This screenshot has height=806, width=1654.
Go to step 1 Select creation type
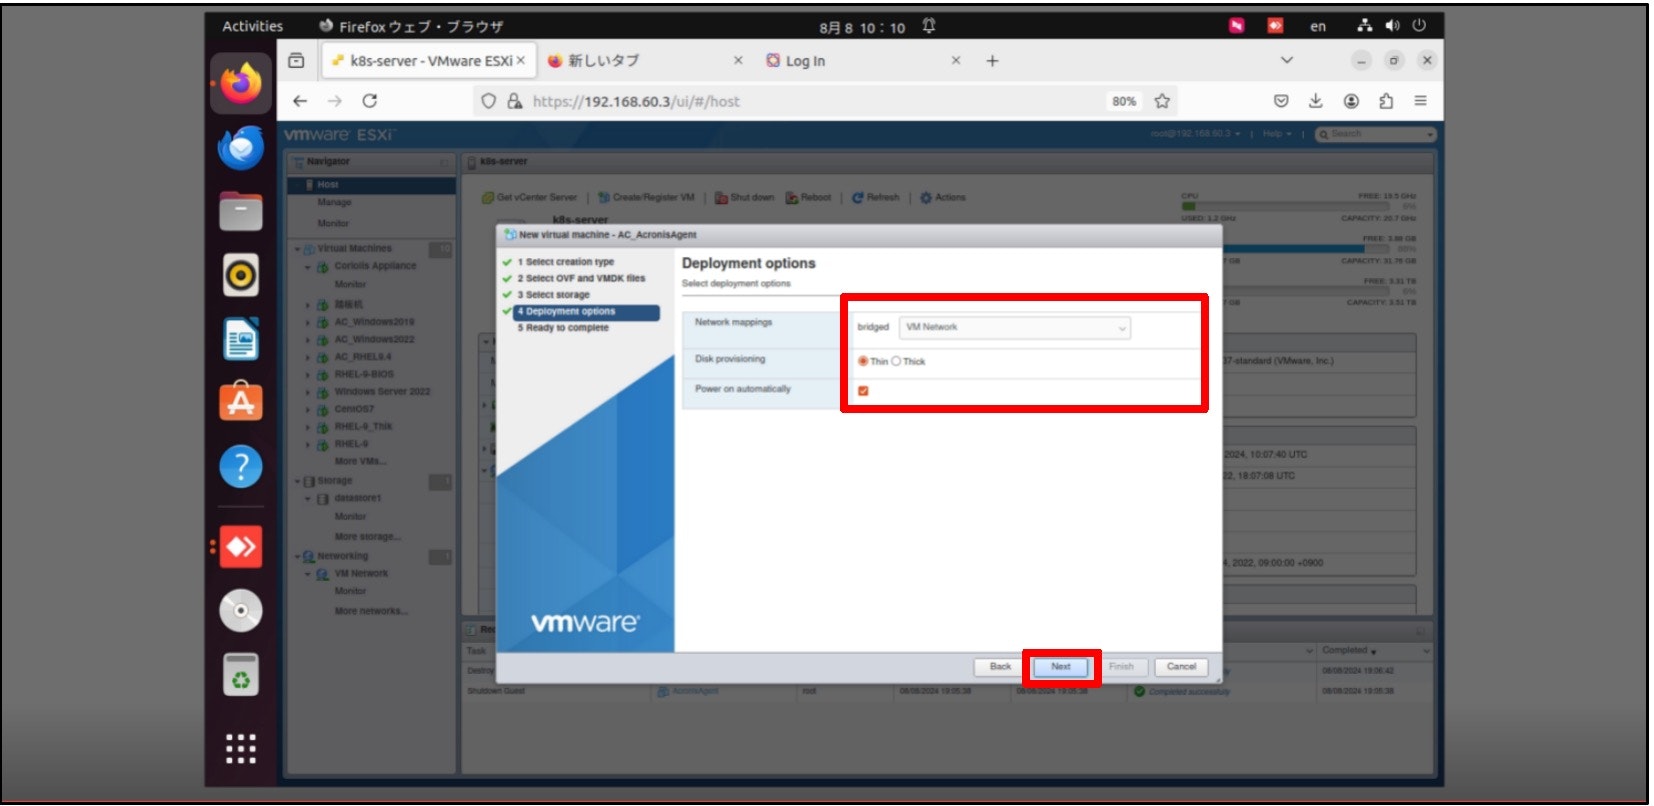[x=565, y=262]
